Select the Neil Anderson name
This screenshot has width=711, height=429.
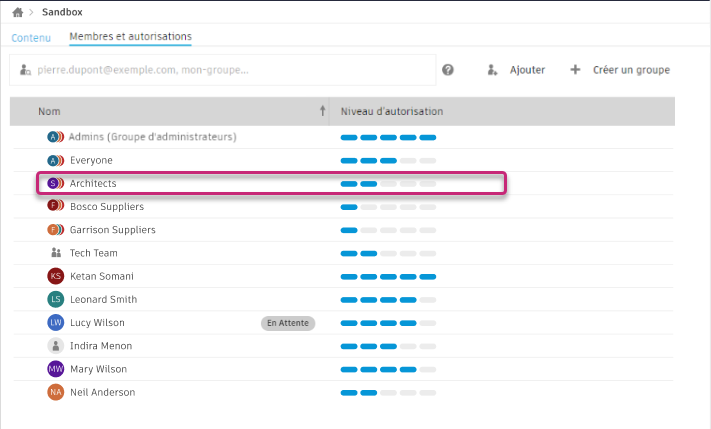coord(102,392)
